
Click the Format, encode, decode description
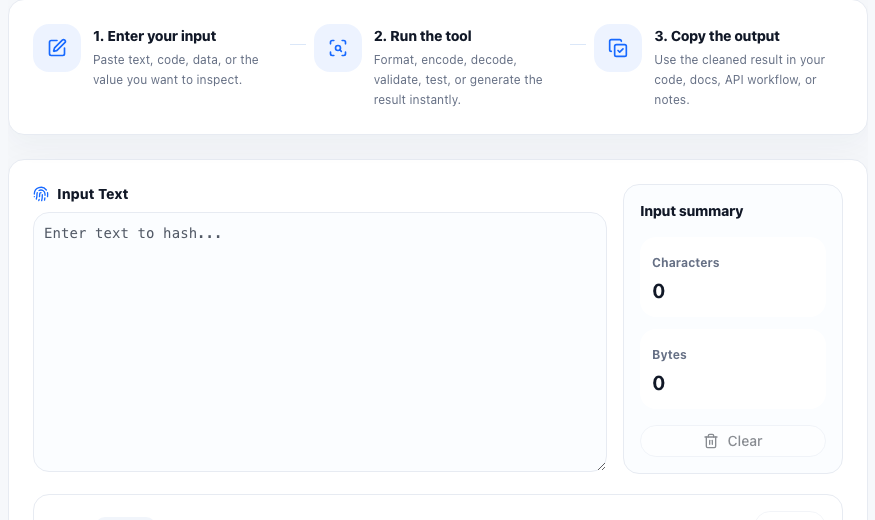pyautogui.click(x=458, y=80)
